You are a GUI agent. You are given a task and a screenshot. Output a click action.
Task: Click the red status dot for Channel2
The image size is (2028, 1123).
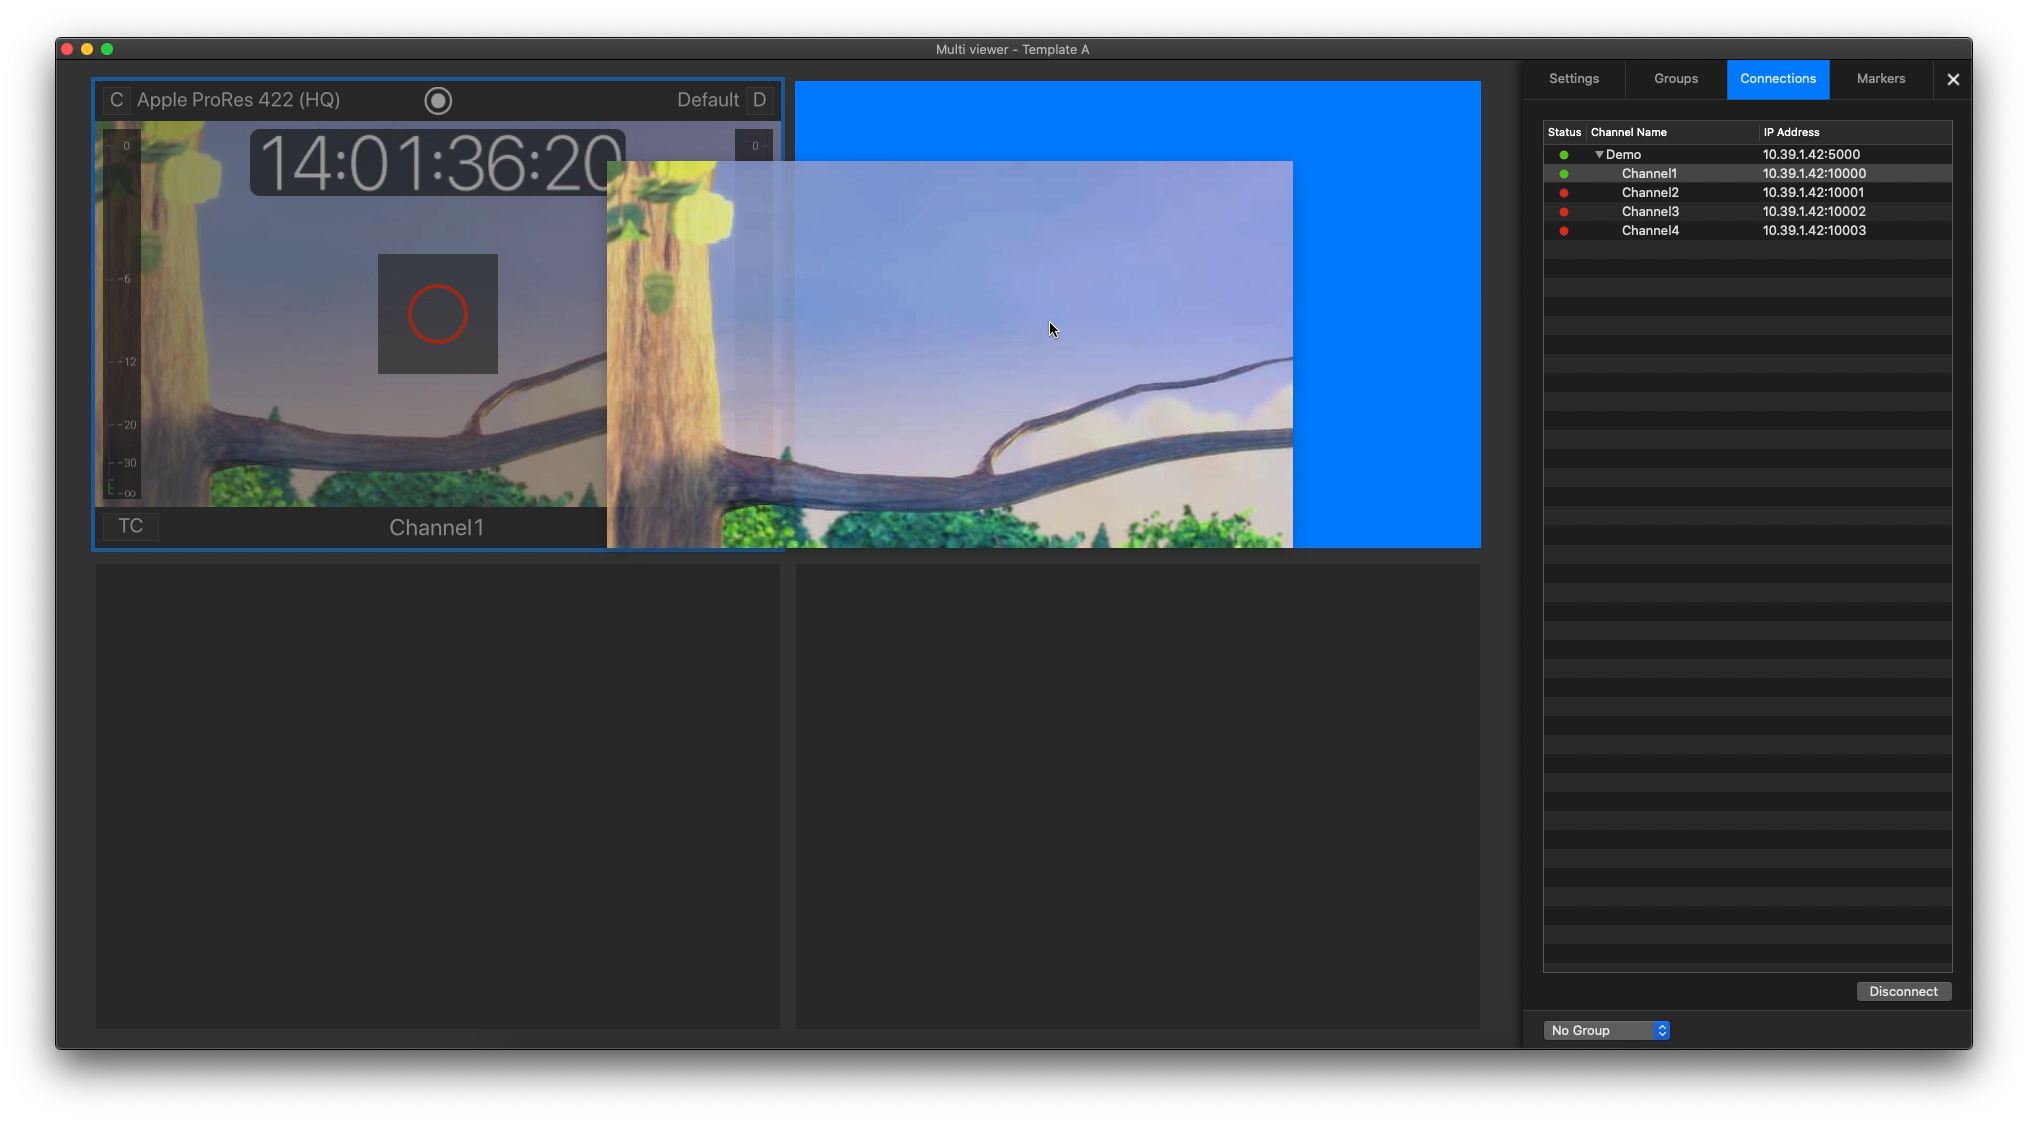pyautogui.click(x=1564, y=193)
